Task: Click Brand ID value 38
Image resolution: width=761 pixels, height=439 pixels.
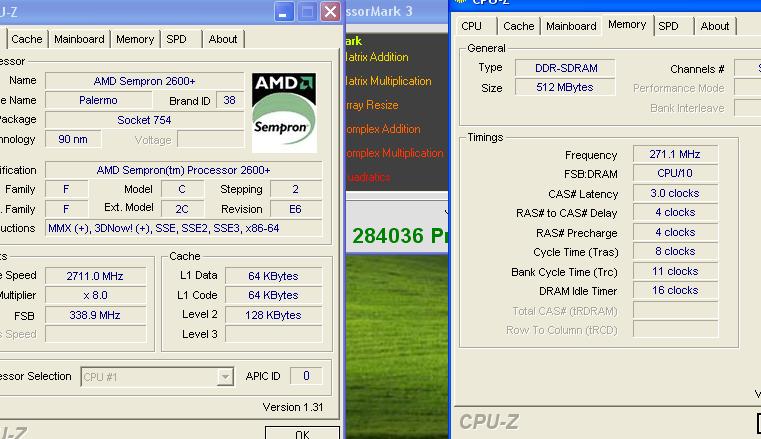Action: (x=230, y=100)
